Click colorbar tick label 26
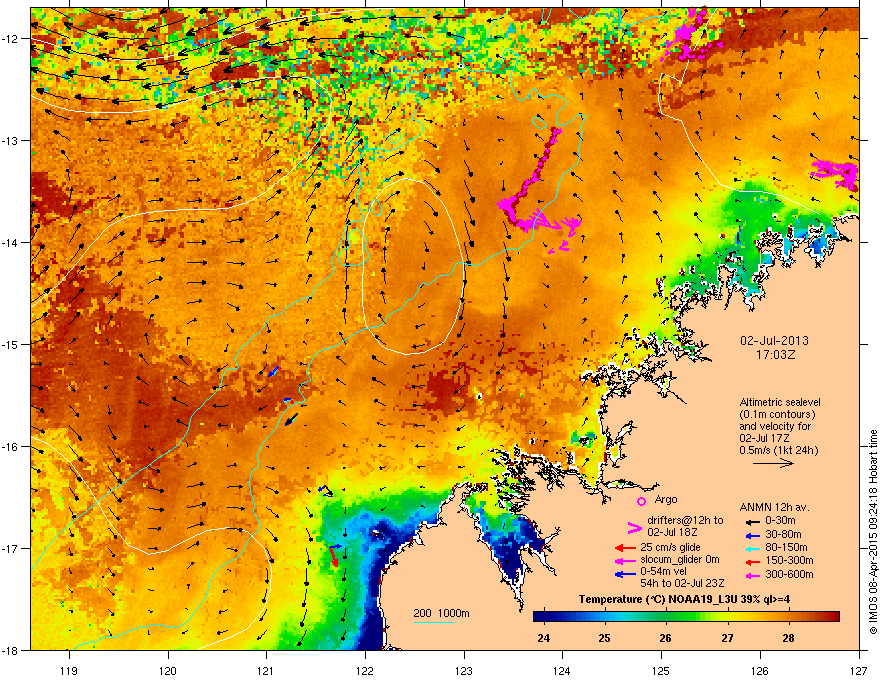The width and height of the screenshot is (880, 680). [666, 638]
